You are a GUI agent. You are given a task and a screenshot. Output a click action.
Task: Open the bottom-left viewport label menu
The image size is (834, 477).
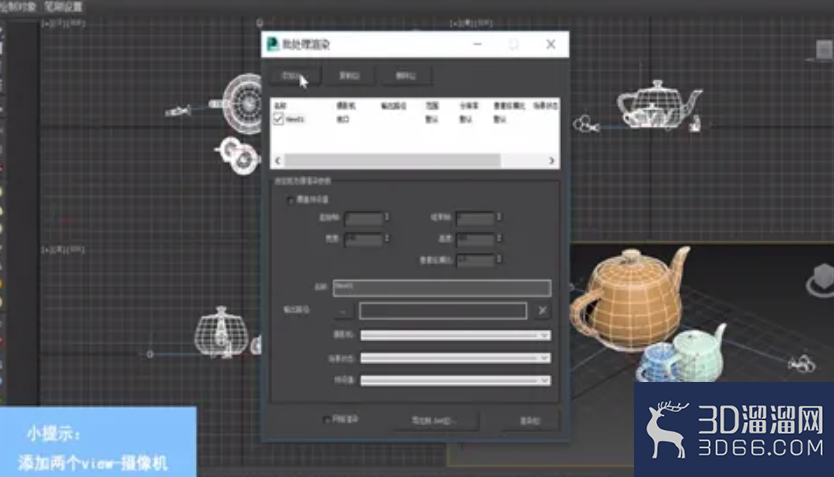63,249
